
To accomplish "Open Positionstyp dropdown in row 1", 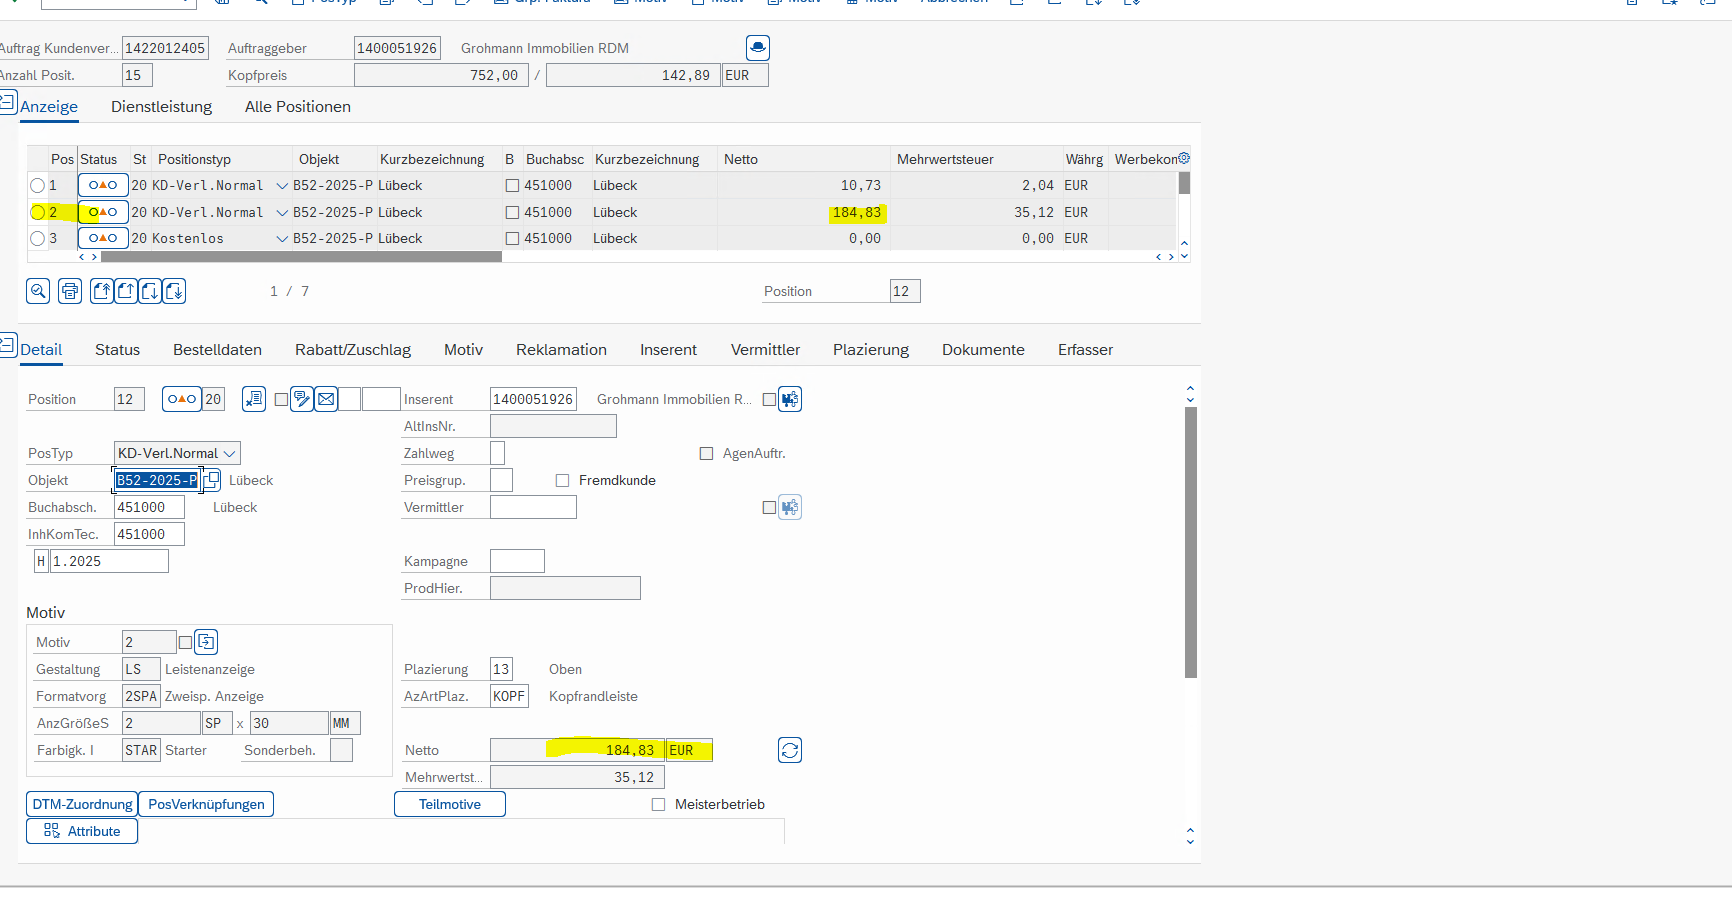I will point(282,185).
